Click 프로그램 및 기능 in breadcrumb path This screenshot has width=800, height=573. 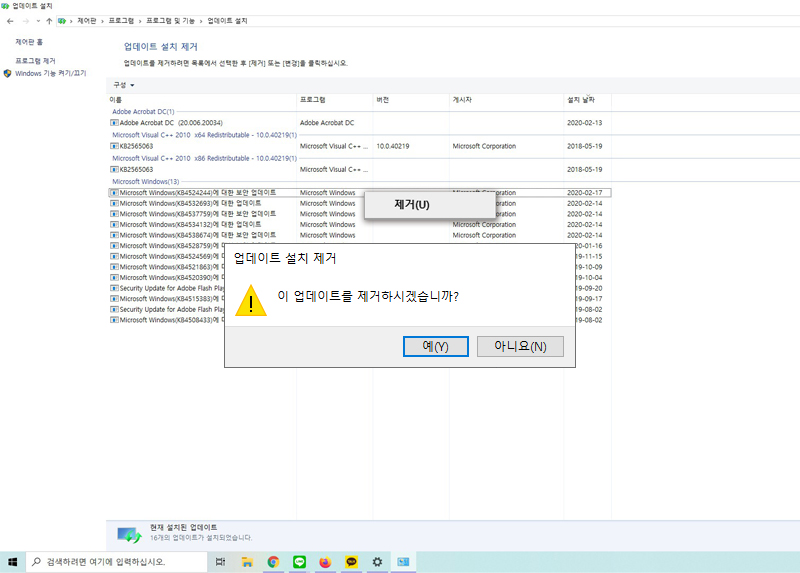[x=171, y=21]
